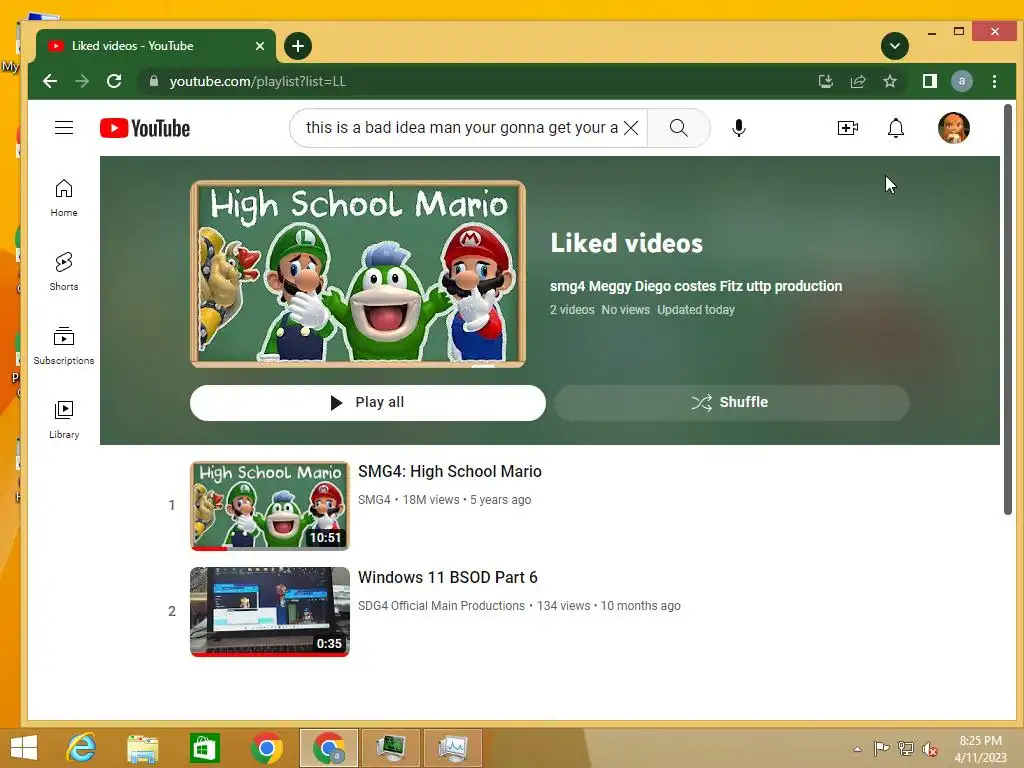Open the Windows 11 BSOD Part 6 title
This screenshot has width=1024, height=768.
pyautogui.click(x=447, y=577)
